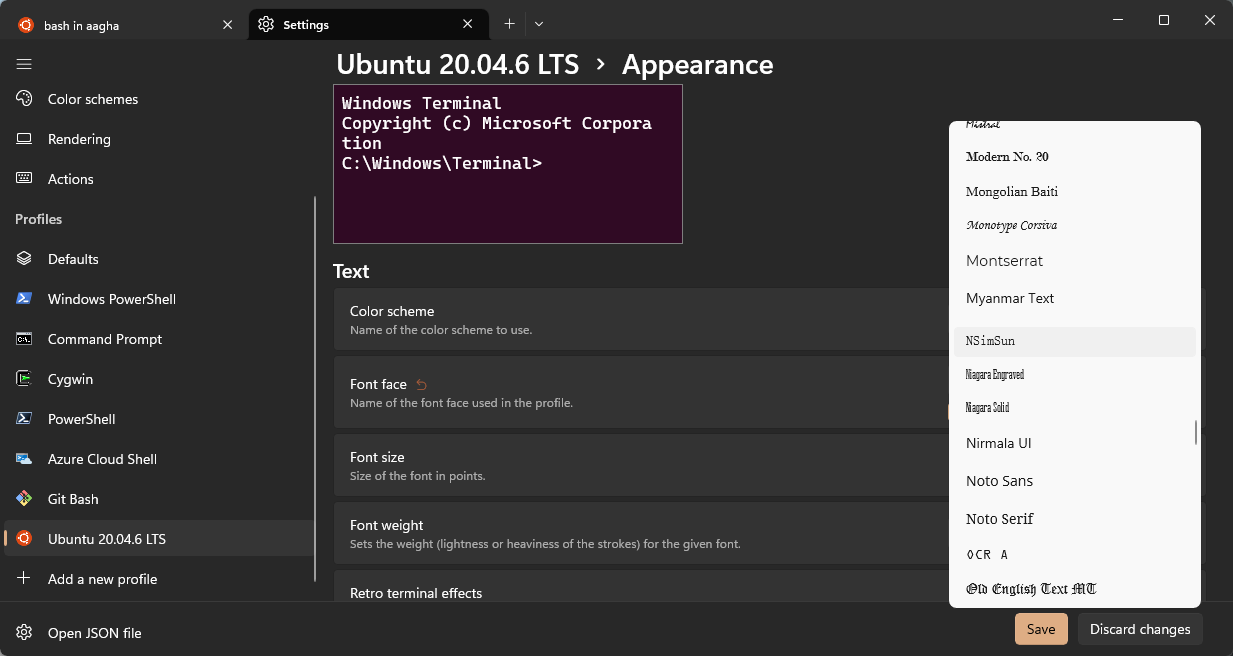The width and height of the screenshot is (1233, 656).
Task: Close the bash in aagha tab
Action: tap(228, 25)
